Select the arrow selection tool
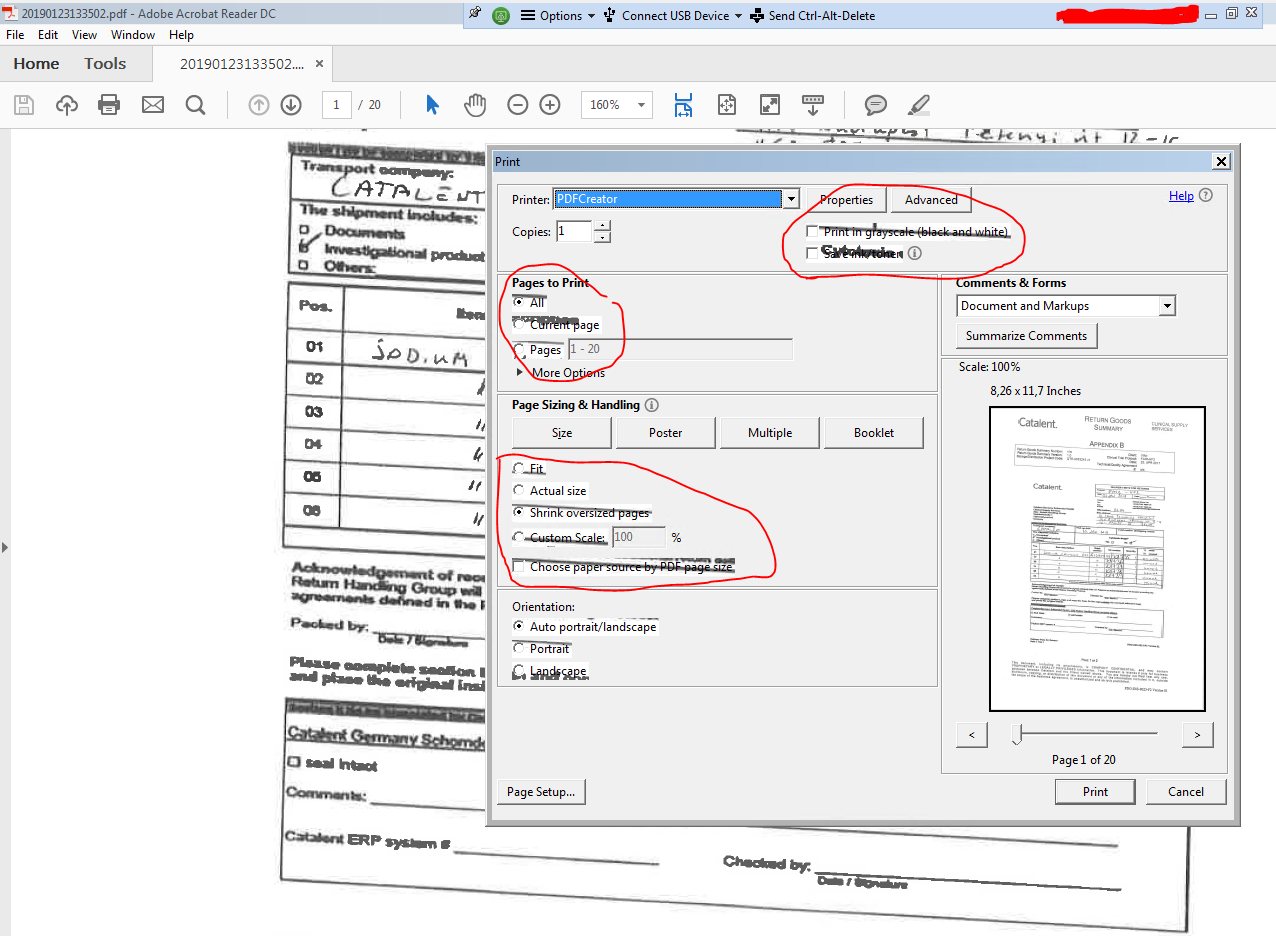This screenshot has width=1276, height=936. click(x=432, y=105)
